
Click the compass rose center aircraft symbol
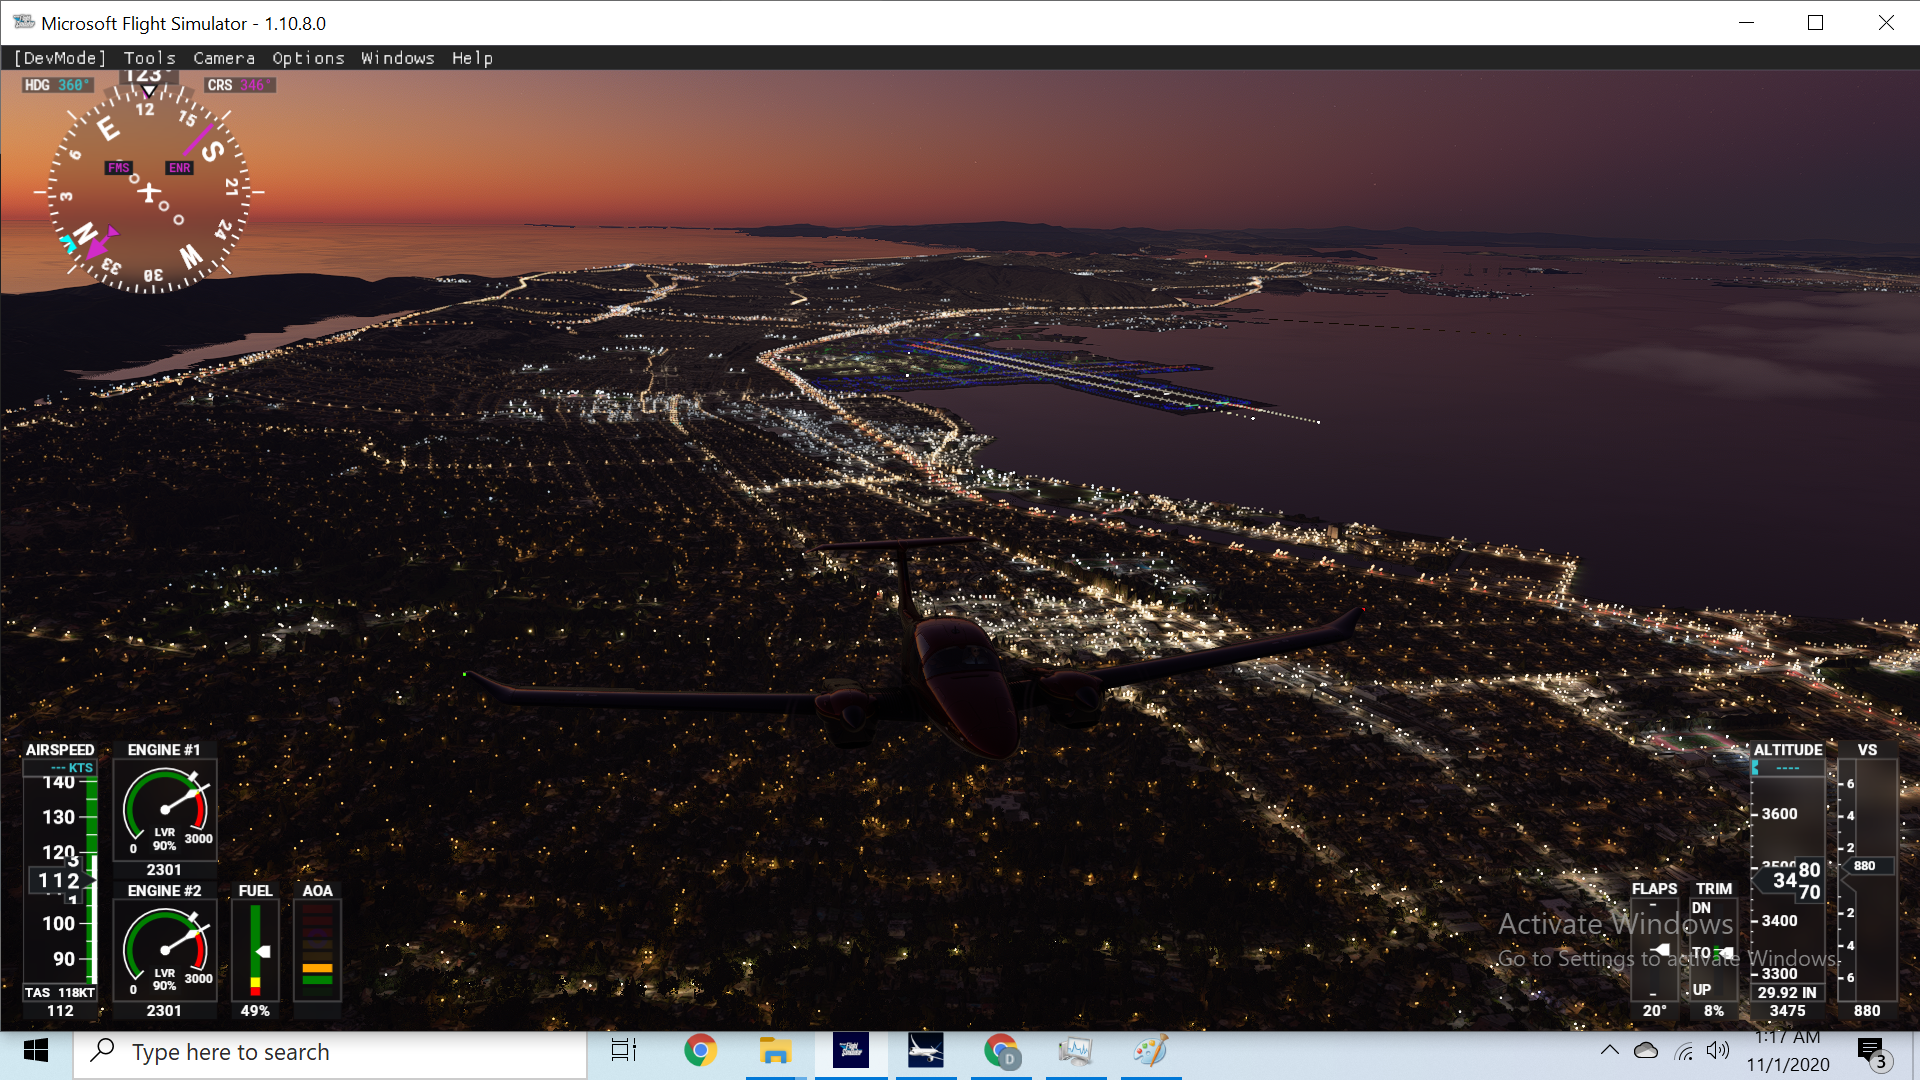150,192
